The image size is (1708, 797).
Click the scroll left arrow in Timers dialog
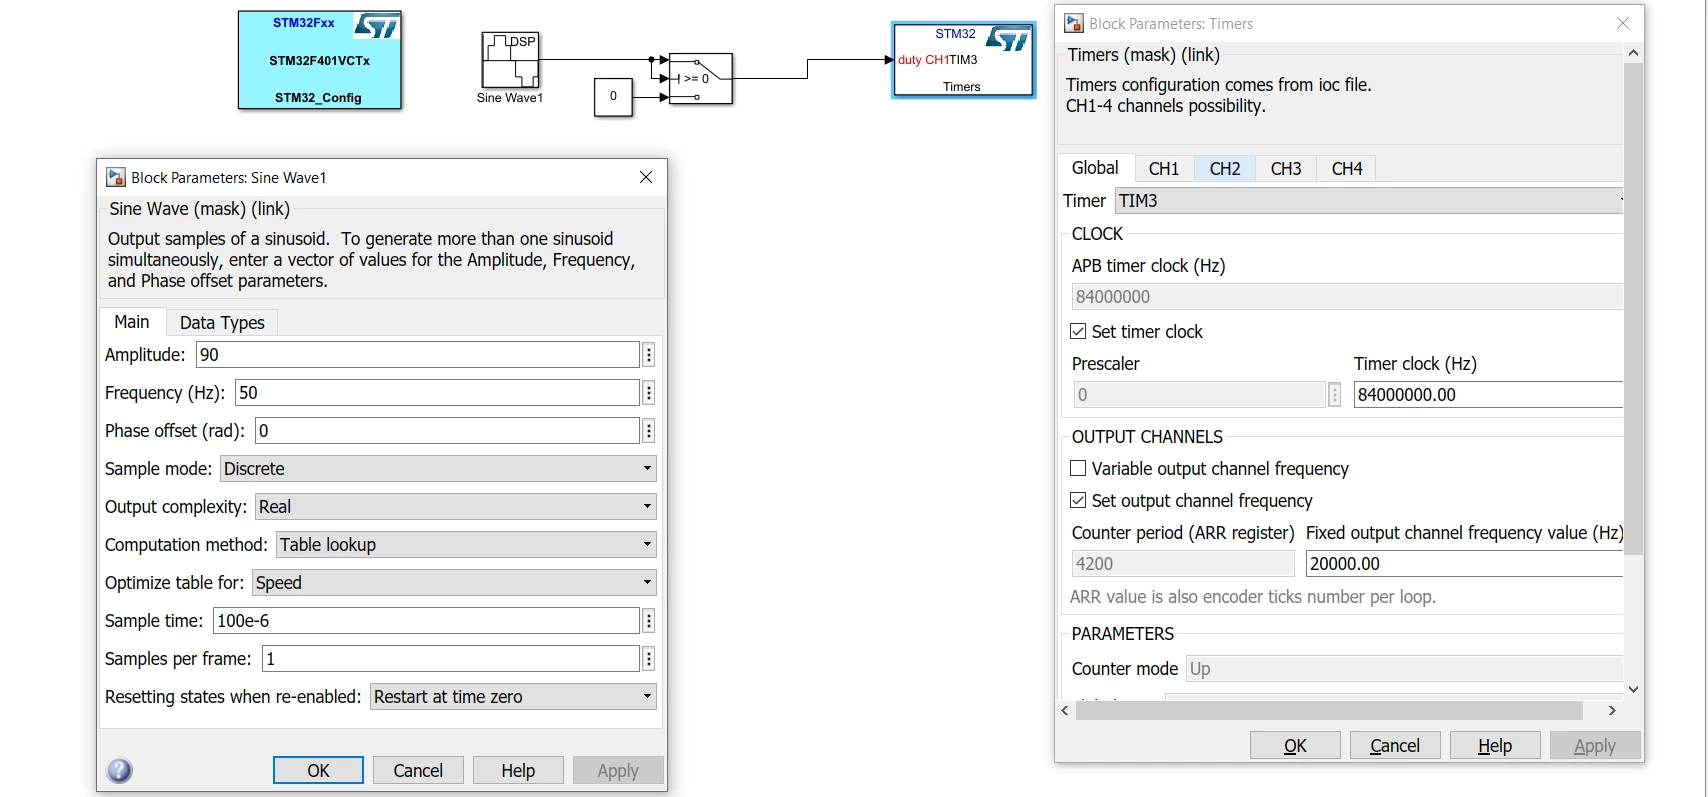coord(1065,710)
